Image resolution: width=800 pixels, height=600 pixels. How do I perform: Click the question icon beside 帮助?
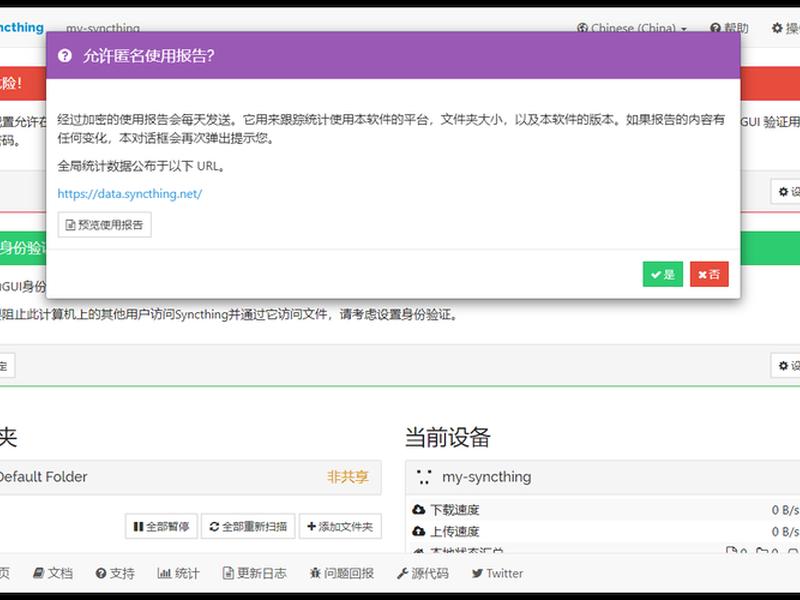point(715,28)
